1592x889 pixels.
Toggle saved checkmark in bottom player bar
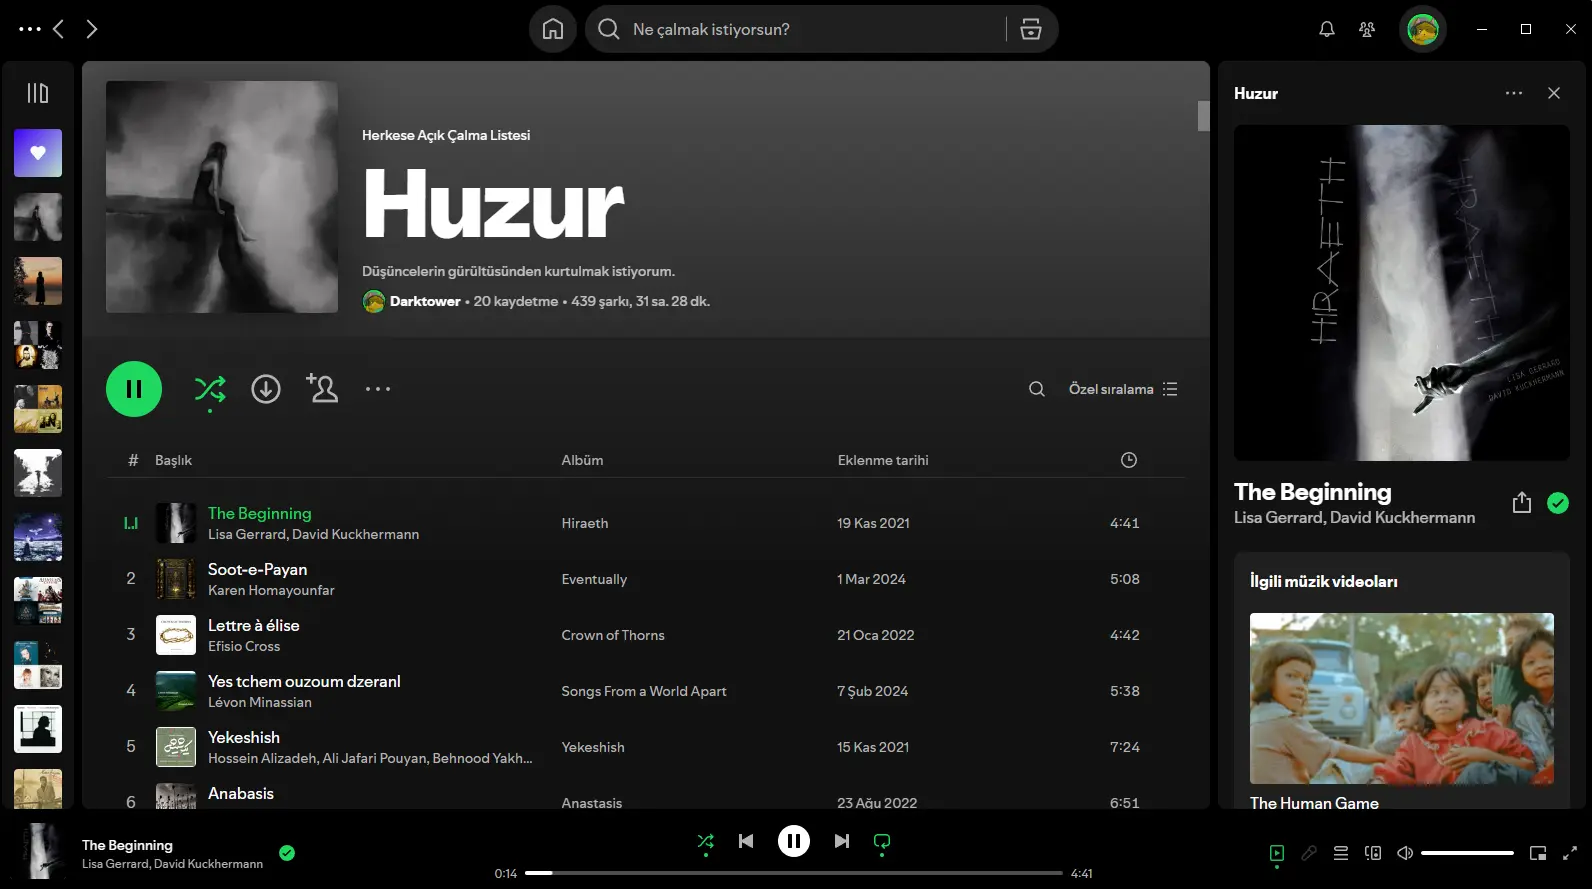click(x=287, y=853)
